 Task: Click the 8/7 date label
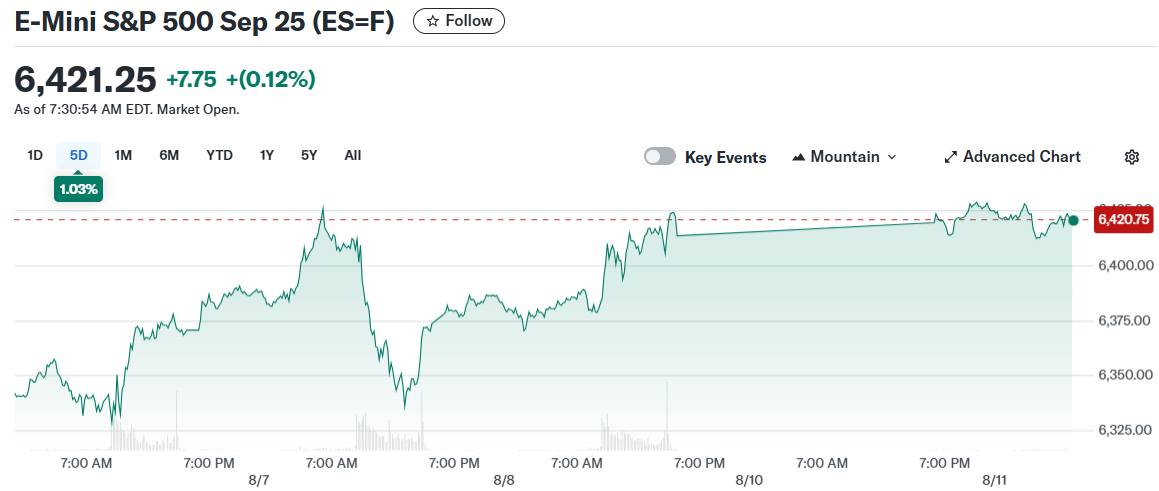click(x=258, y=480)
